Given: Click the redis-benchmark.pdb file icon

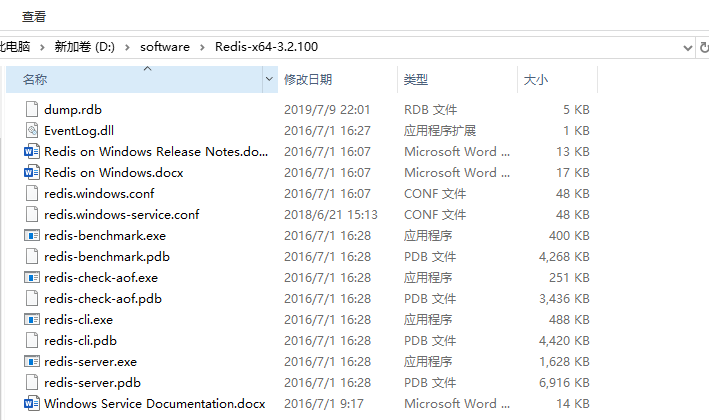Looking at the screenshot, I should [32, 257].
